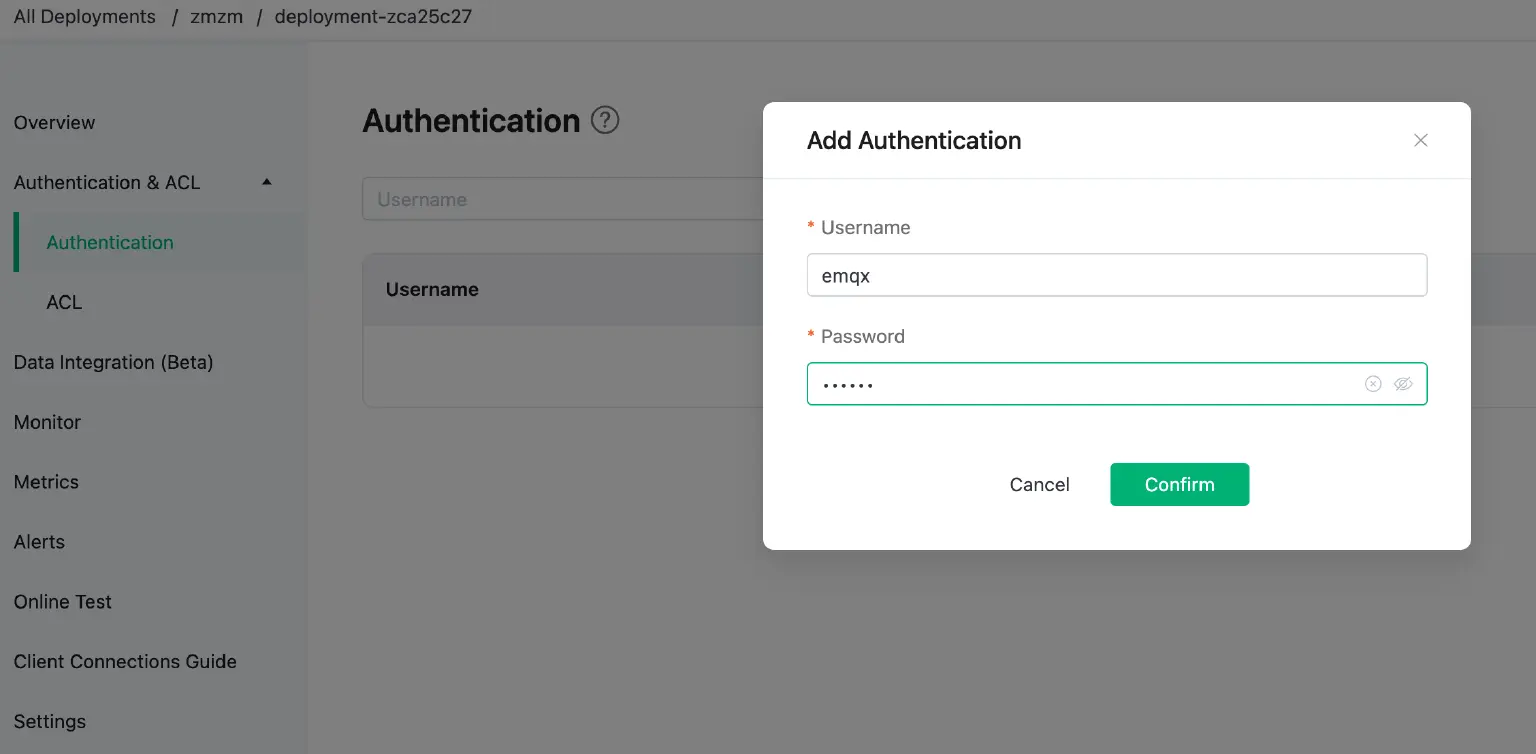Open the ACL subsection

point(64,302)
